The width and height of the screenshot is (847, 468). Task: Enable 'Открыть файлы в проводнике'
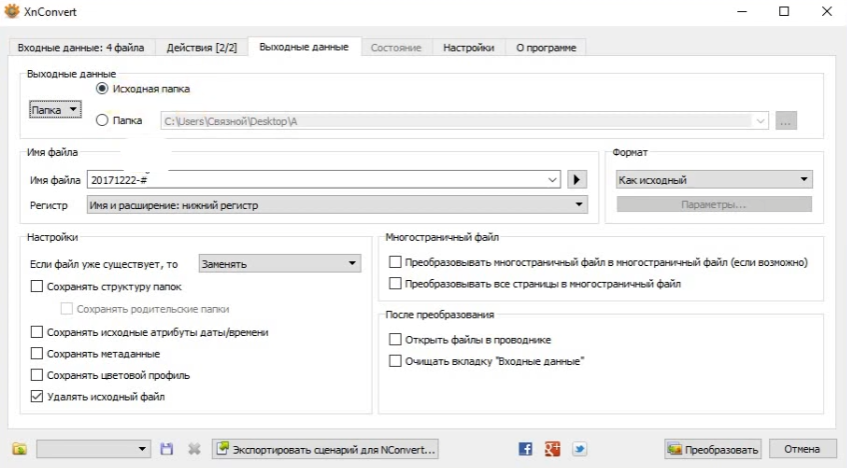pyautogui.click(x=395, y=339)
